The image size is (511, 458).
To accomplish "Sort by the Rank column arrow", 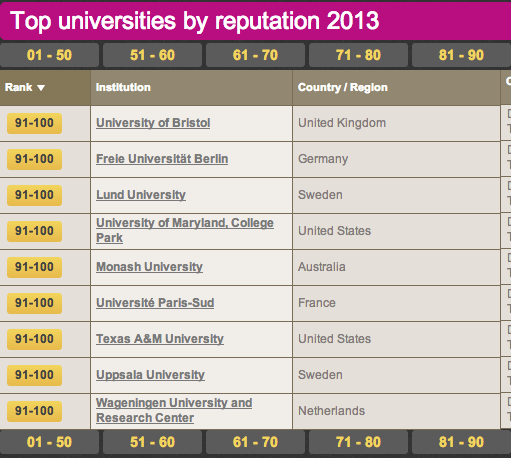I will pos(41,88).
